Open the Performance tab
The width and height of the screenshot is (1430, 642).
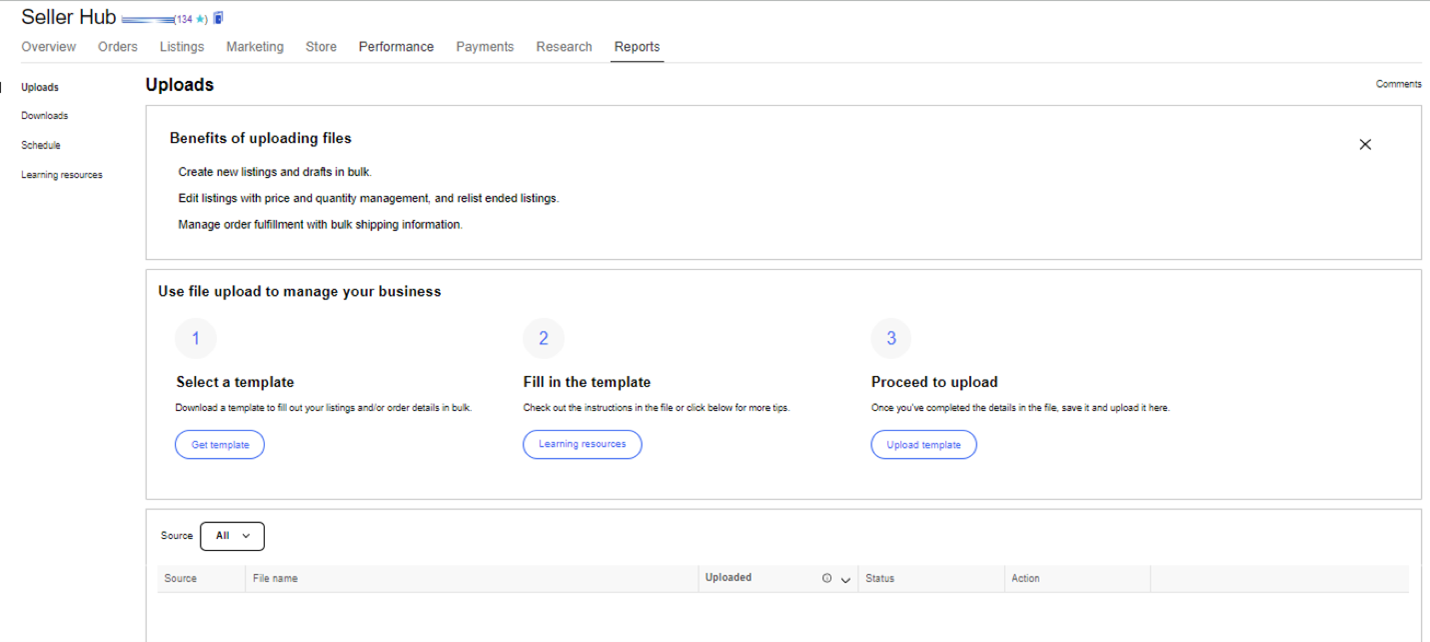396,47
